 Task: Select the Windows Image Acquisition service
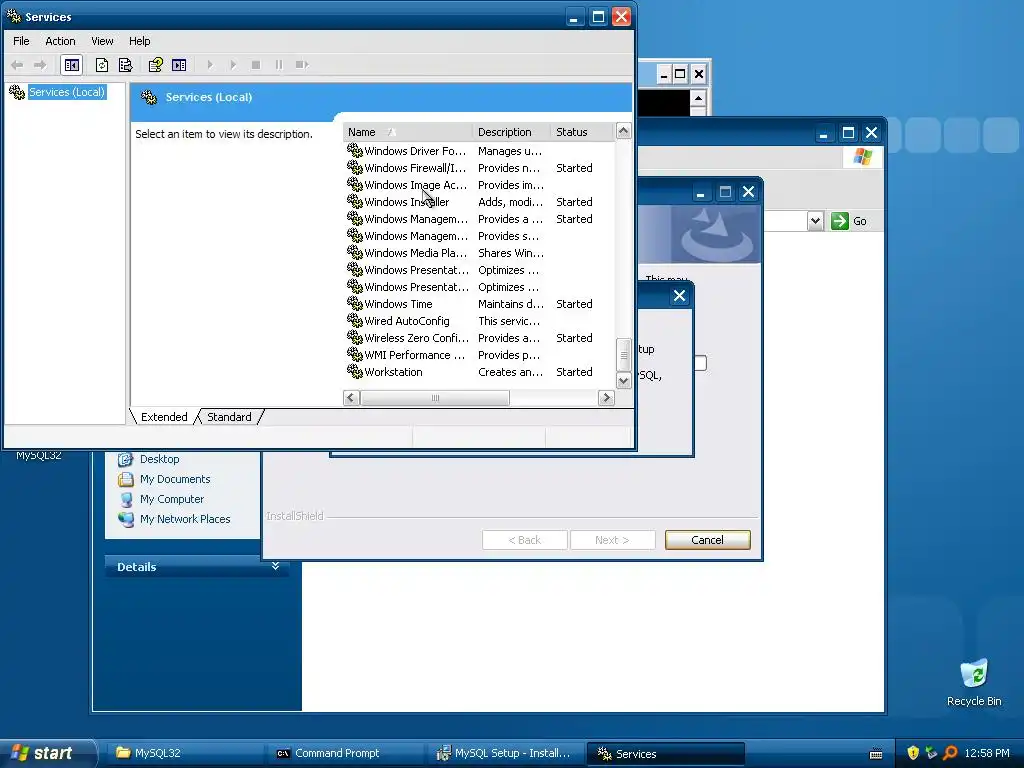tap(479, 185)
